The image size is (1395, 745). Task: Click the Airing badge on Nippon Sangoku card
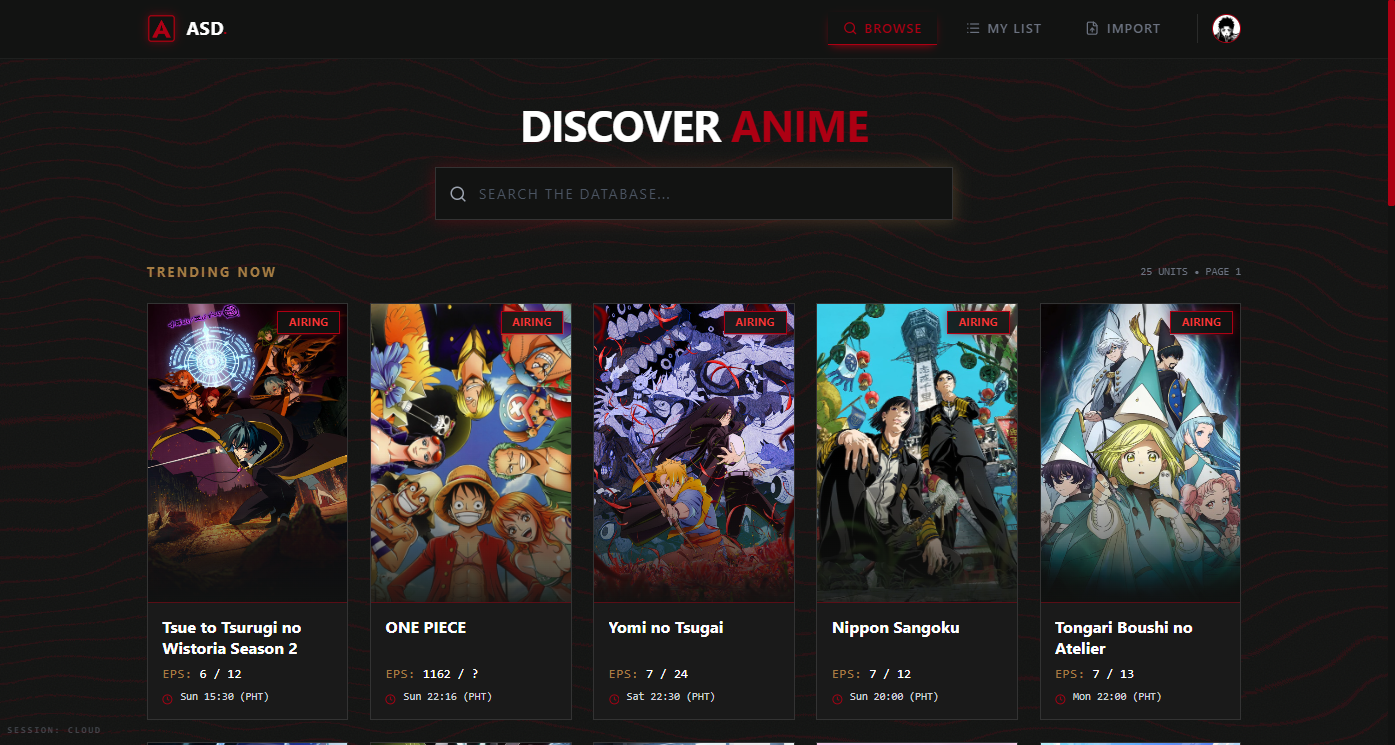click(x=978, y=322)
